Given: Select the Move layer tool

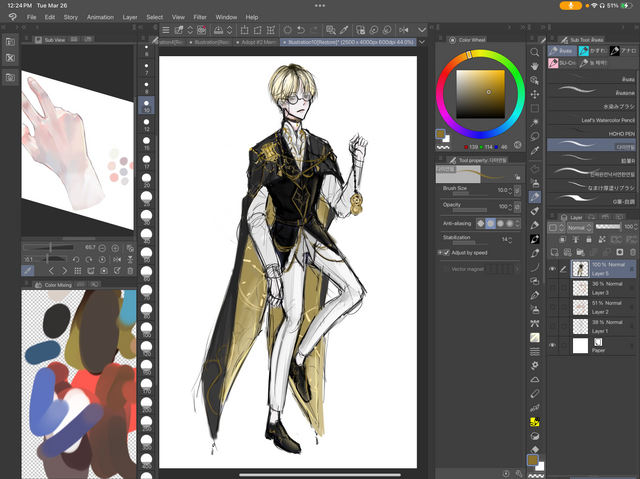Looking at the screenshot, I should click(534, 94).
